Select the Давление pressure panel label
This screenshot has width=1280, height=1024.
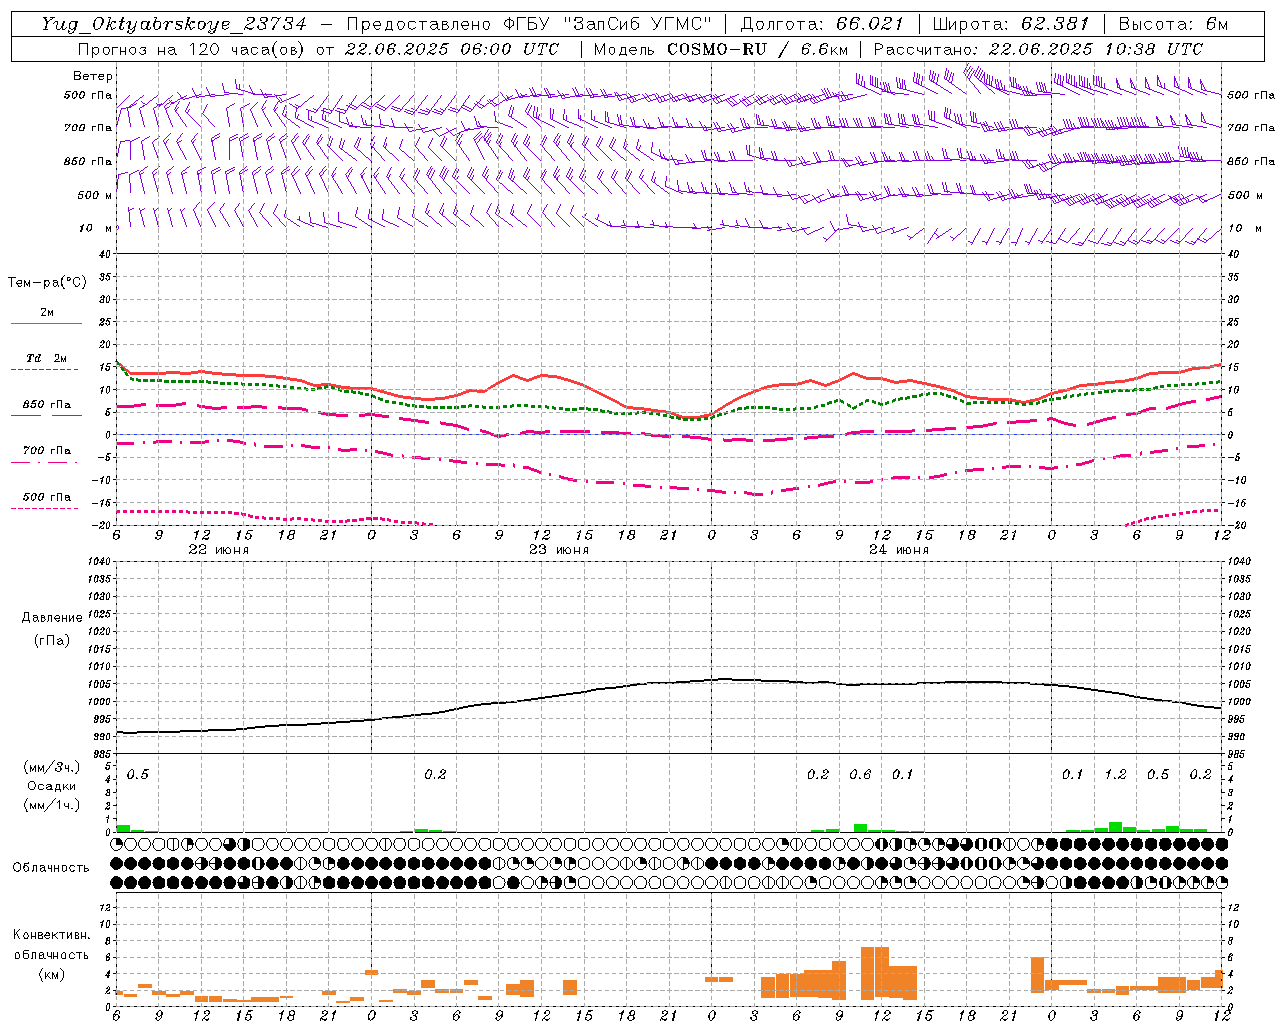[x=52, y=618]
